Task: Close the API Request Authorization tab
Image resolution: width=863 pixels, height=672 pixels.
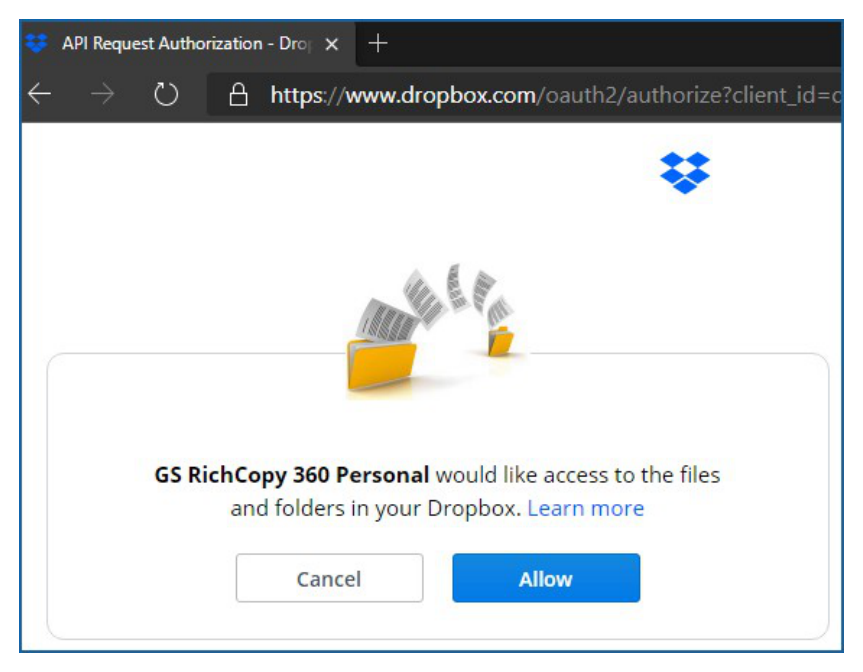Action: (331, 44)
